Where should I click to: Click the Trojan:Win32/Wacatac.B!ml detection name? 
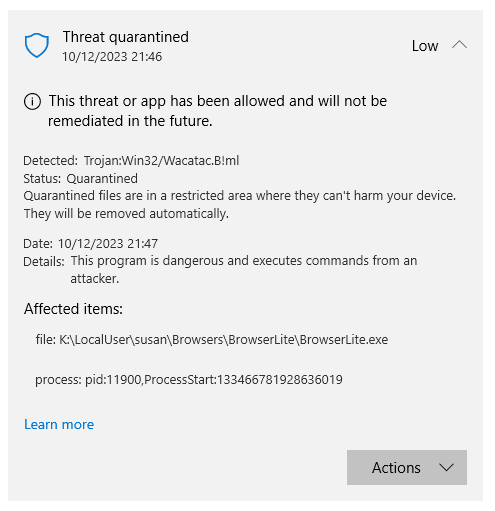click(x=161, y=161)
